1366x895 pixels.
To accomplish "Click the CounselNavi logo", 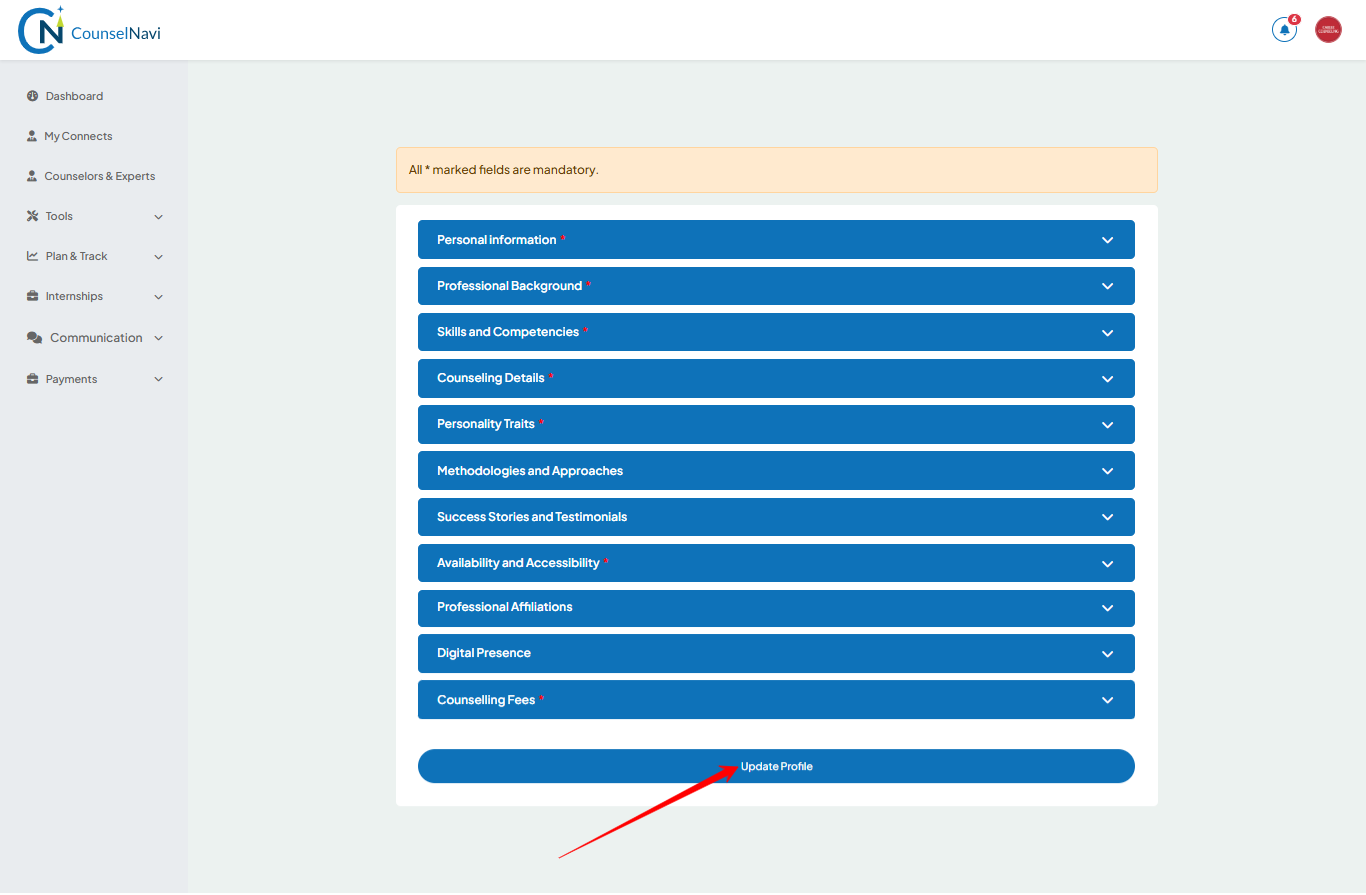I will click(x=89, y=30).
